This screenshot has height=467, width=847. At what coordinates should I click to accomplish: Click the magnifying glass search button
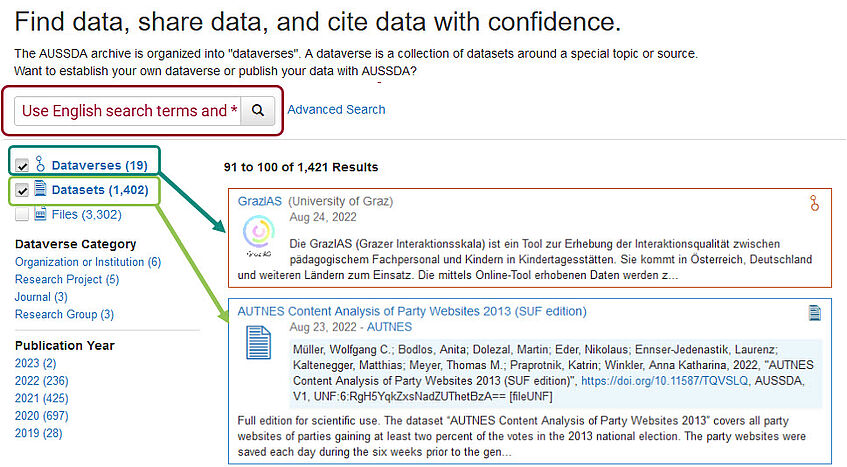point(258,111)
